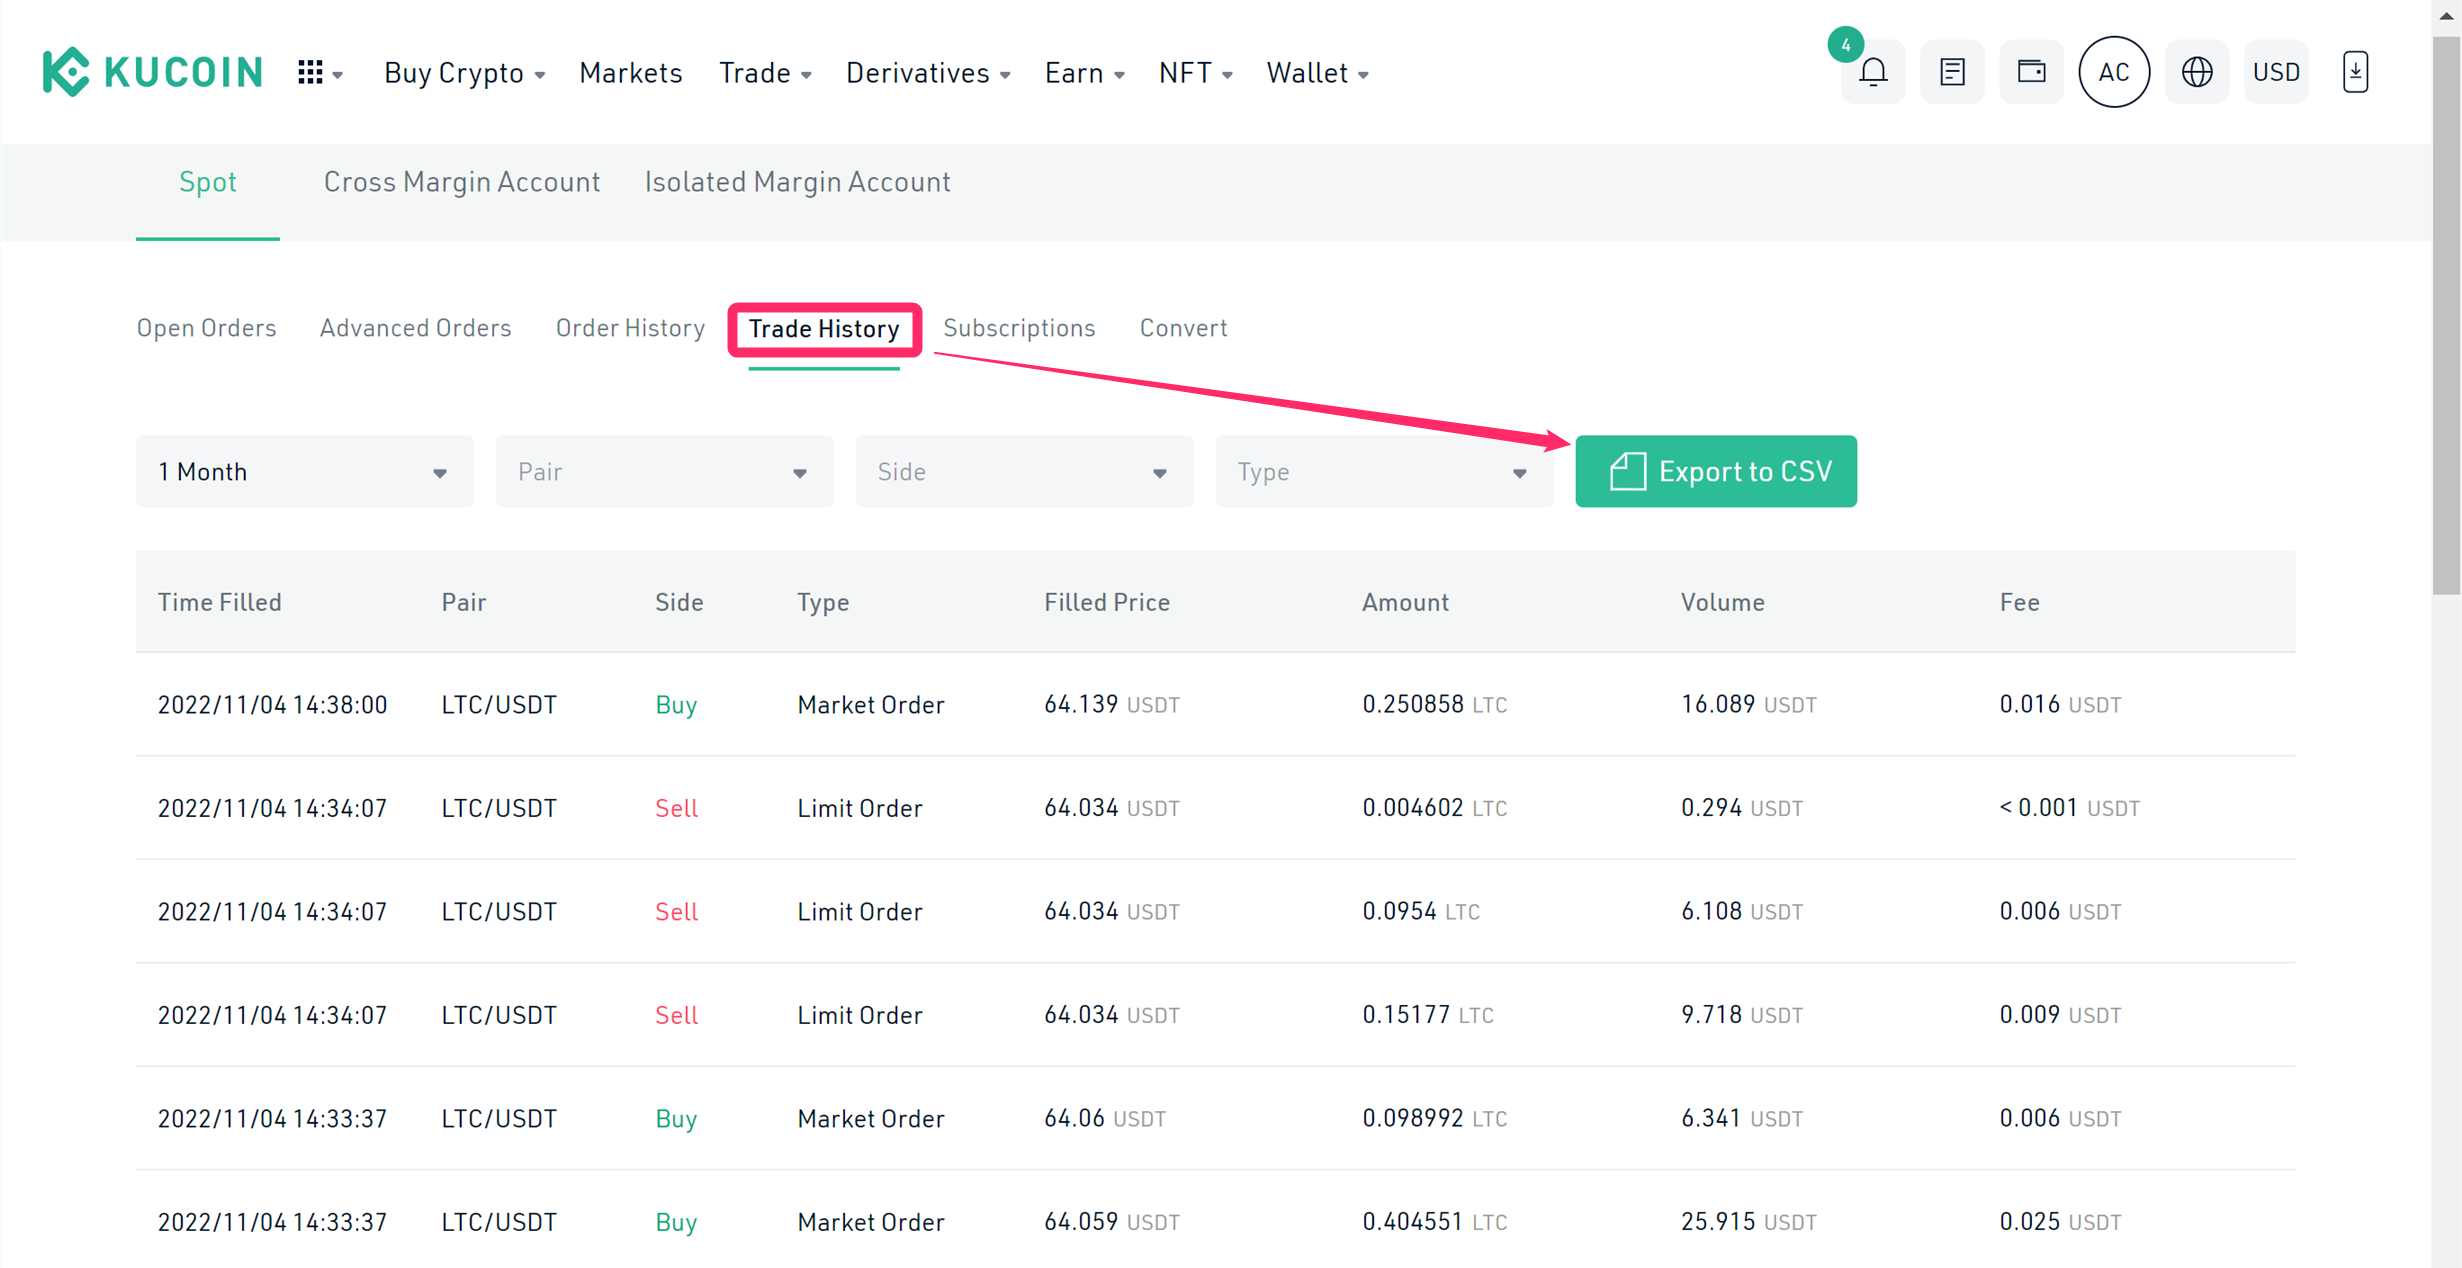Expand the Earn menu
Viewport: 2462px width, 1268px height.
[x=1085, y=73]
